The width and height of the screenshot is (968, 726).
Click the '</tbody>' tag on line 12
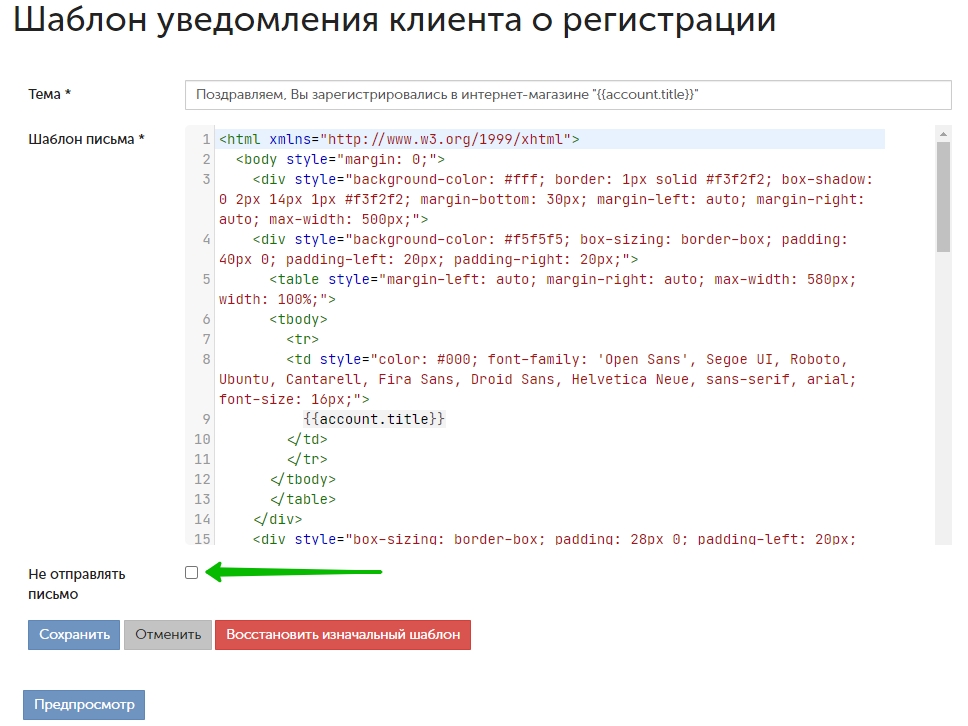click(x=302, y=480)
